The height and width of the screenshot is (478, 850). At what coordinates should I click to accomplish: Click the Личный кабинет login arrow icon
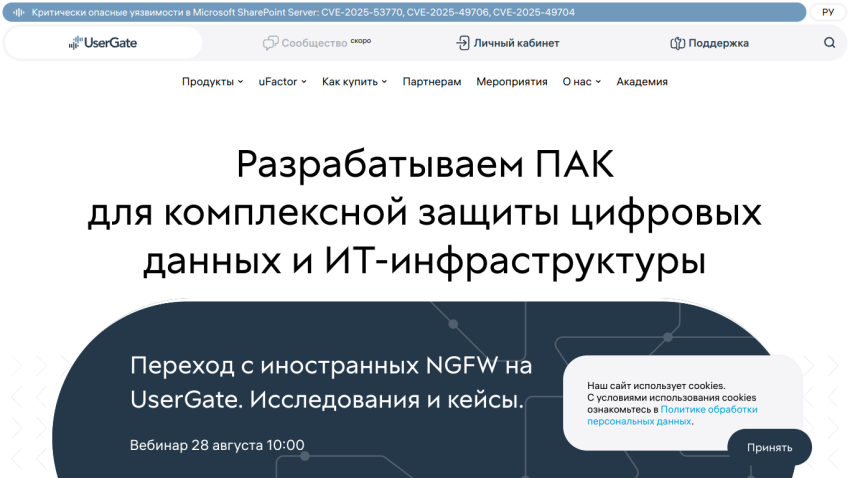click(x=462, y=43)
